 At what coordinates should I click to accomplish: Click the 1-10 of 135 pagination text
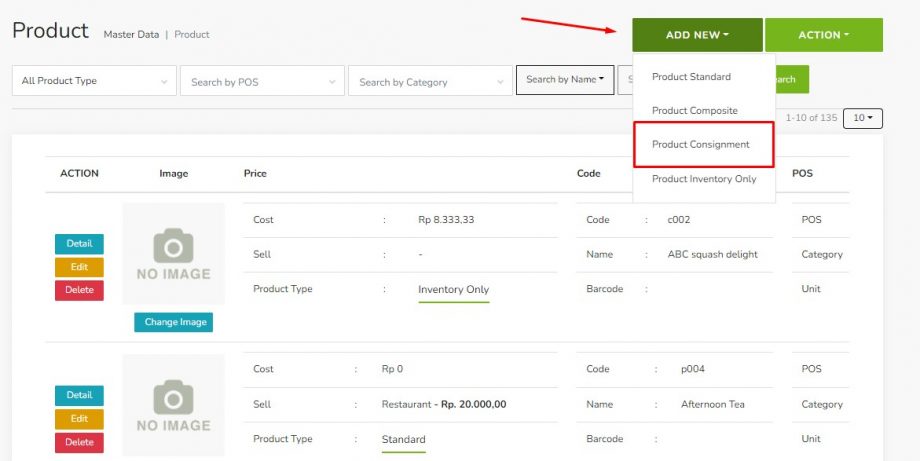coord(811,118)
